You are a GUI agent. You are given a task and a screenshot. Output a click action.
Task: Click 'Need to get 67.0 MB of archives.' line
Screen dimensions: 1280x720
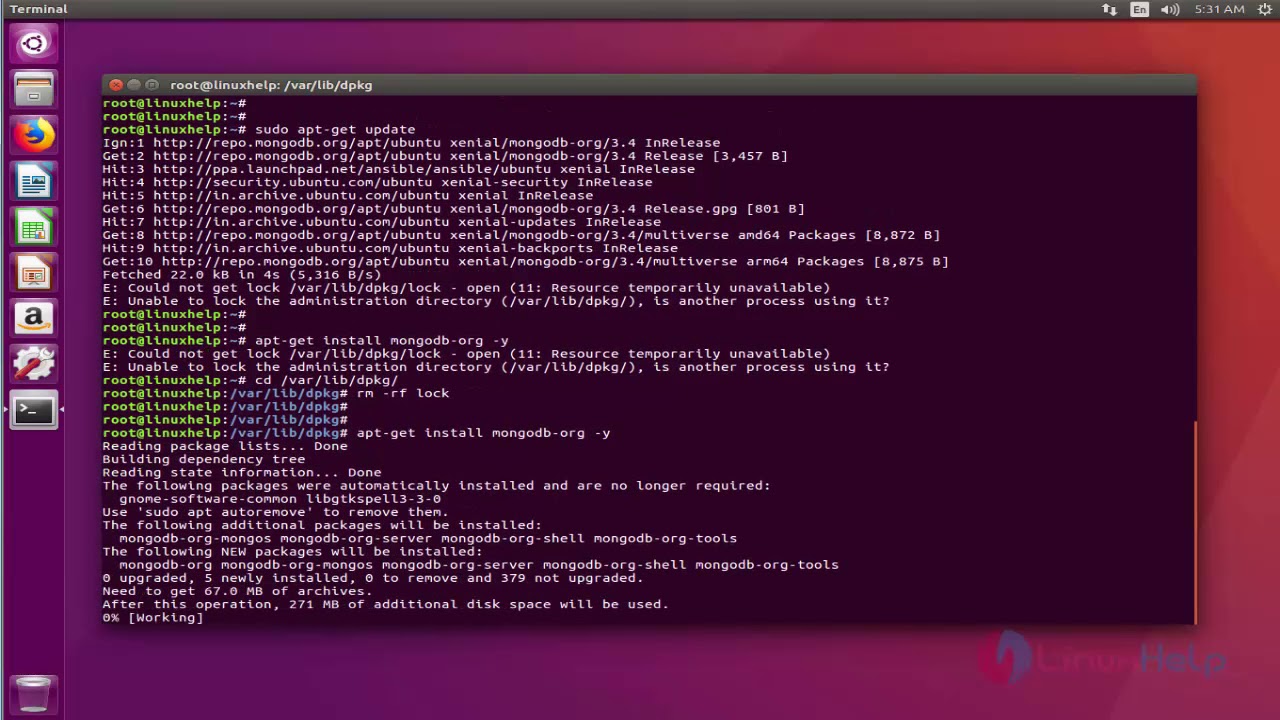pyautogui.click(x=237, y=591)
